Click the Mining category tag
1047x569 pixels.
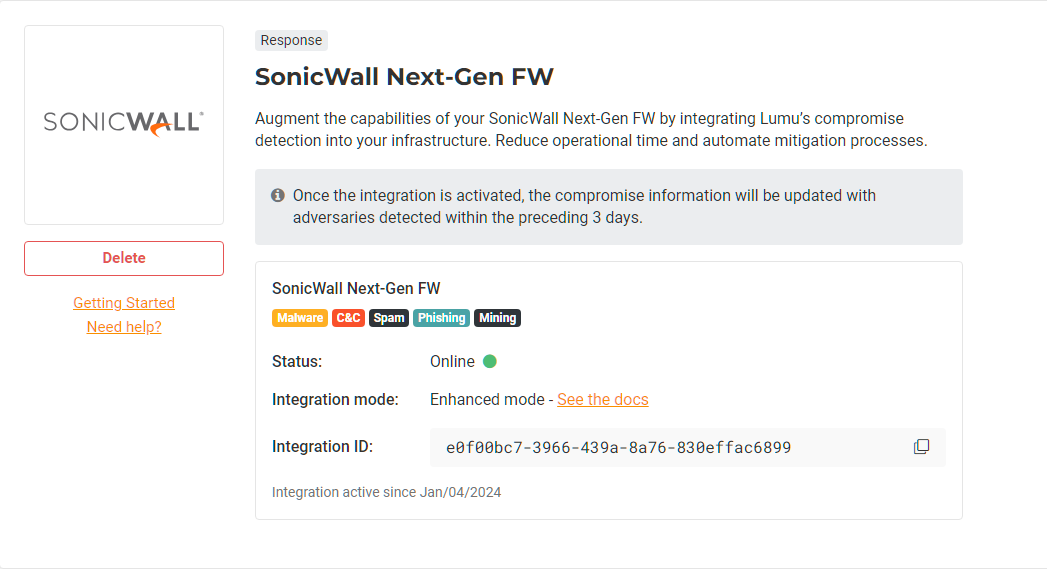tap(497, 318)
